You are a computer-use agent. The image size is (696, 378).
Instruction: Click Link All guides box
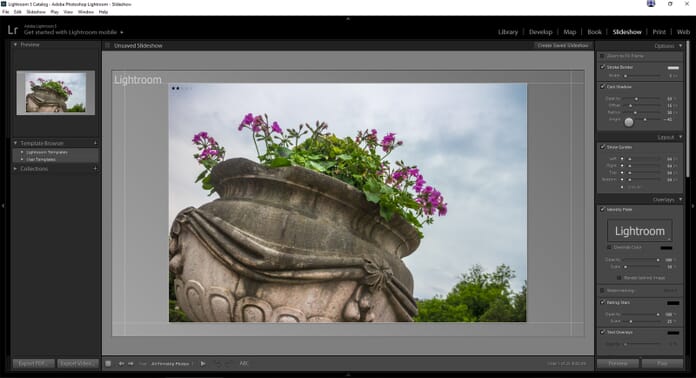[622, 187]
